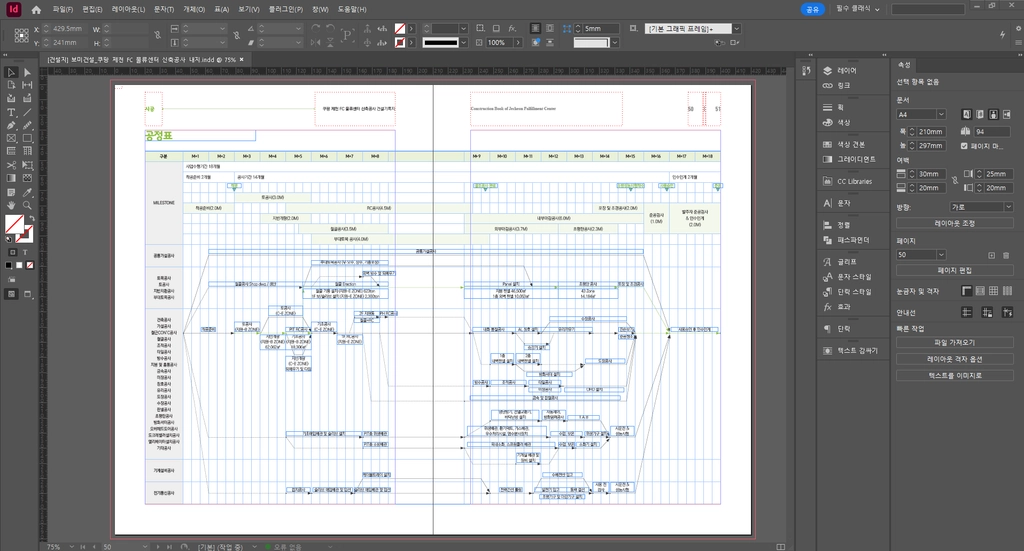Viewport: 1024px width, 551px height.
Task: Click the stroke color swatch in control bar
Action: 400,42
